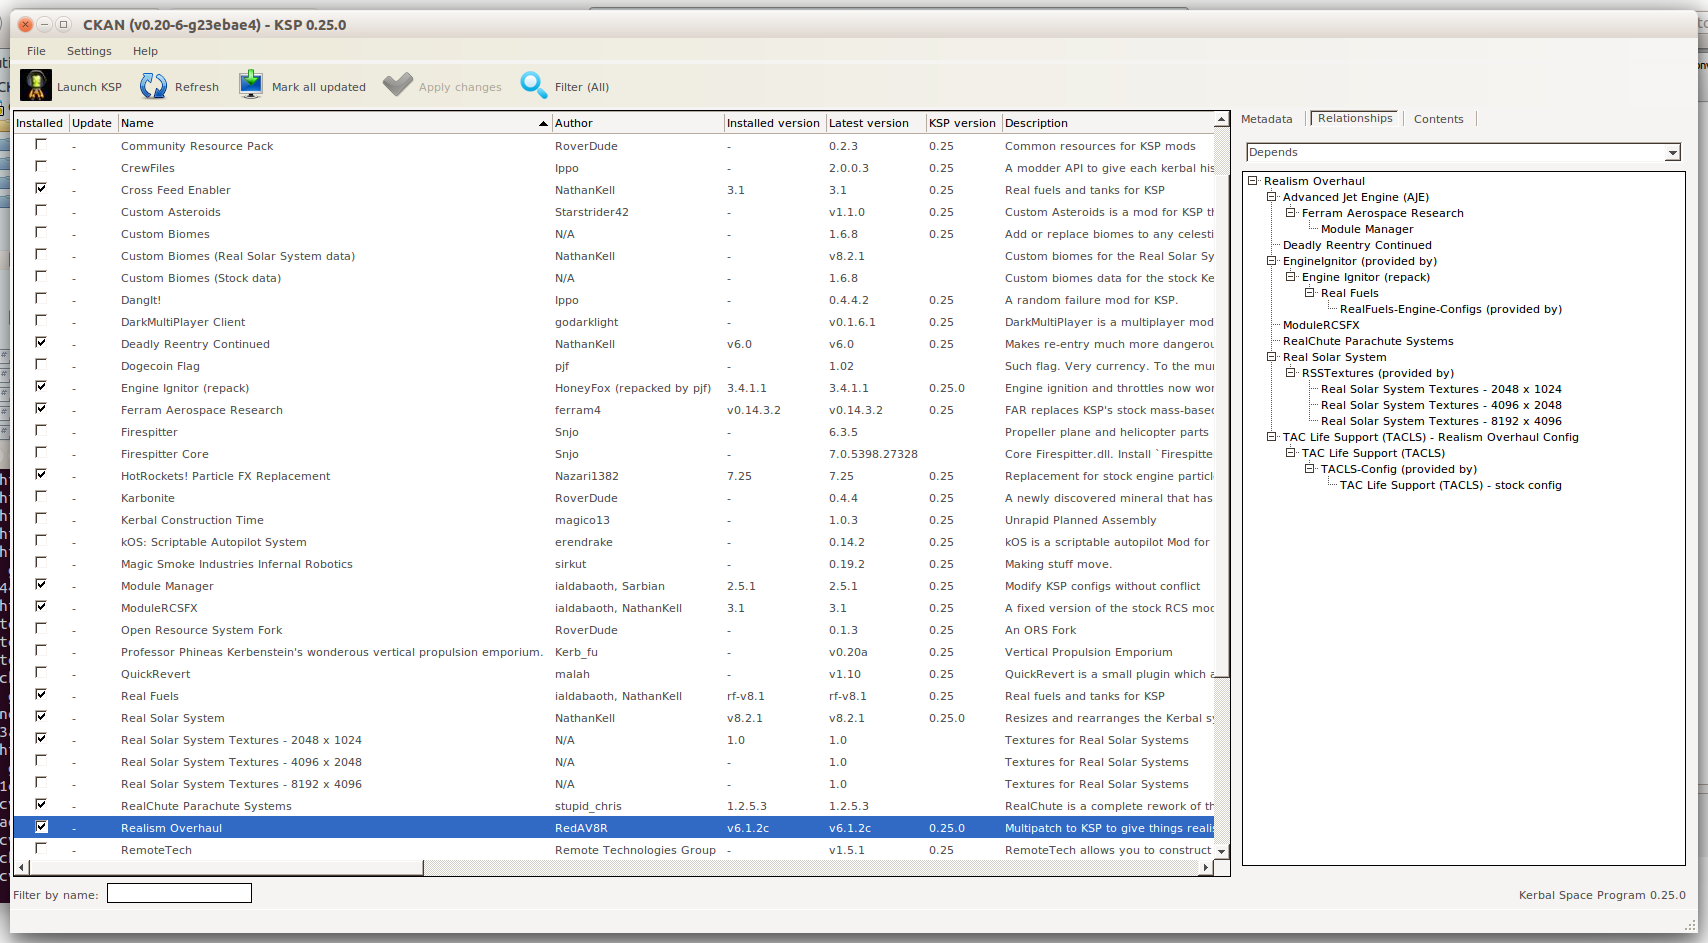1708x943 pixels.
Task: Check installed box for RemoteTech
Action: pos(41,848)
